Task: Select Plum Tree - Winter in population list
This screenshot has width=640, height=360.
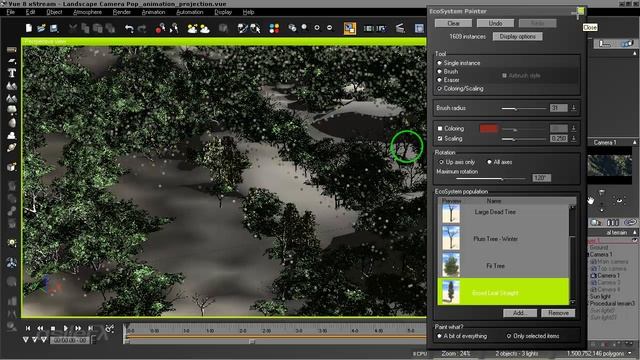Action: [x=503, y=239]
